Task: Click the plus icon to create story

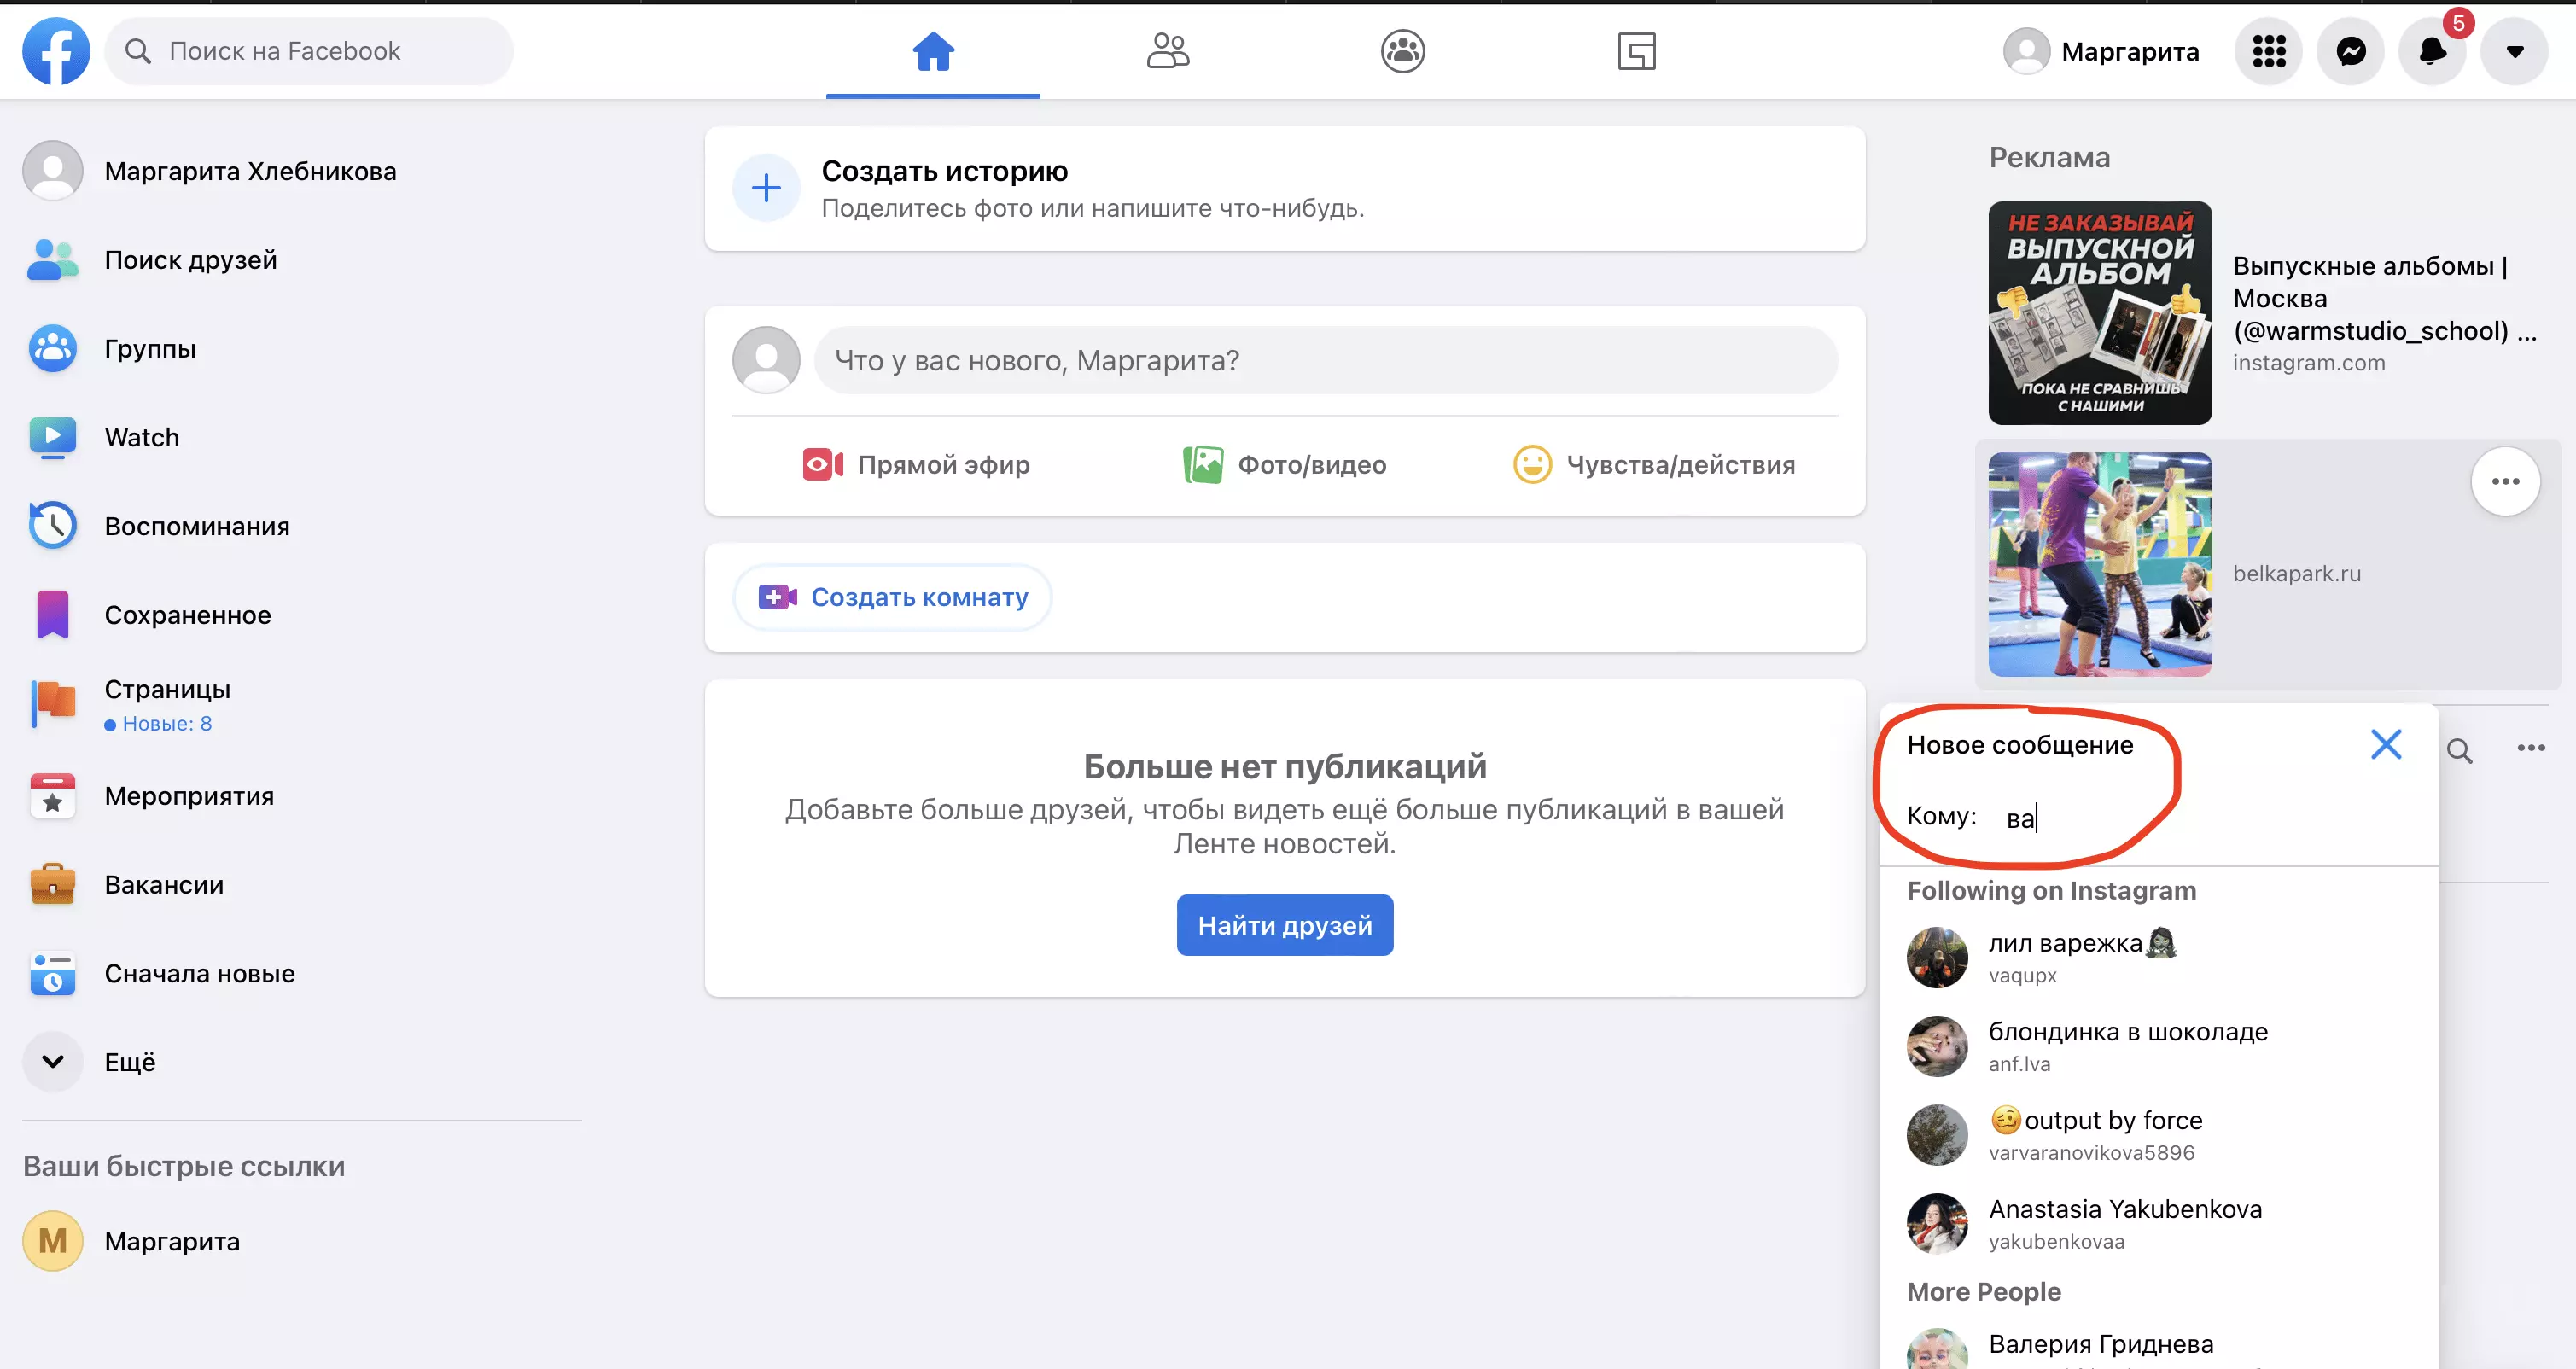Action: tap(766, 188)
